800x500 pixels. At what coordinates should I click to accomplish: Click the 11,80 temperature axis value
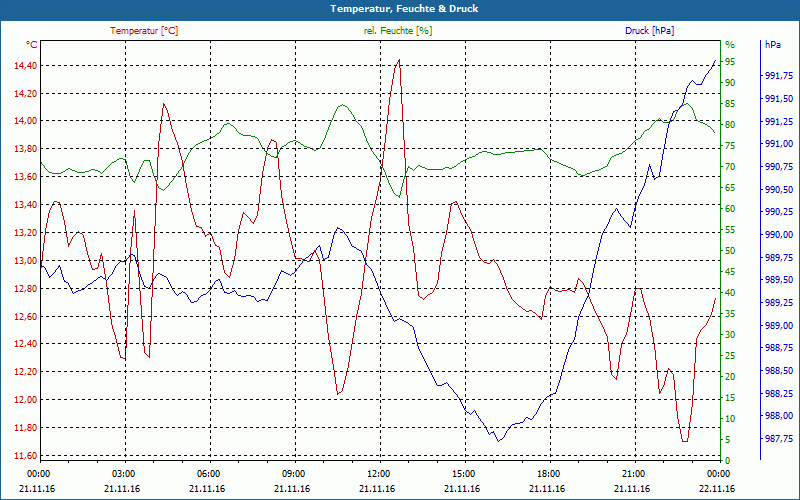pos(25,428)
